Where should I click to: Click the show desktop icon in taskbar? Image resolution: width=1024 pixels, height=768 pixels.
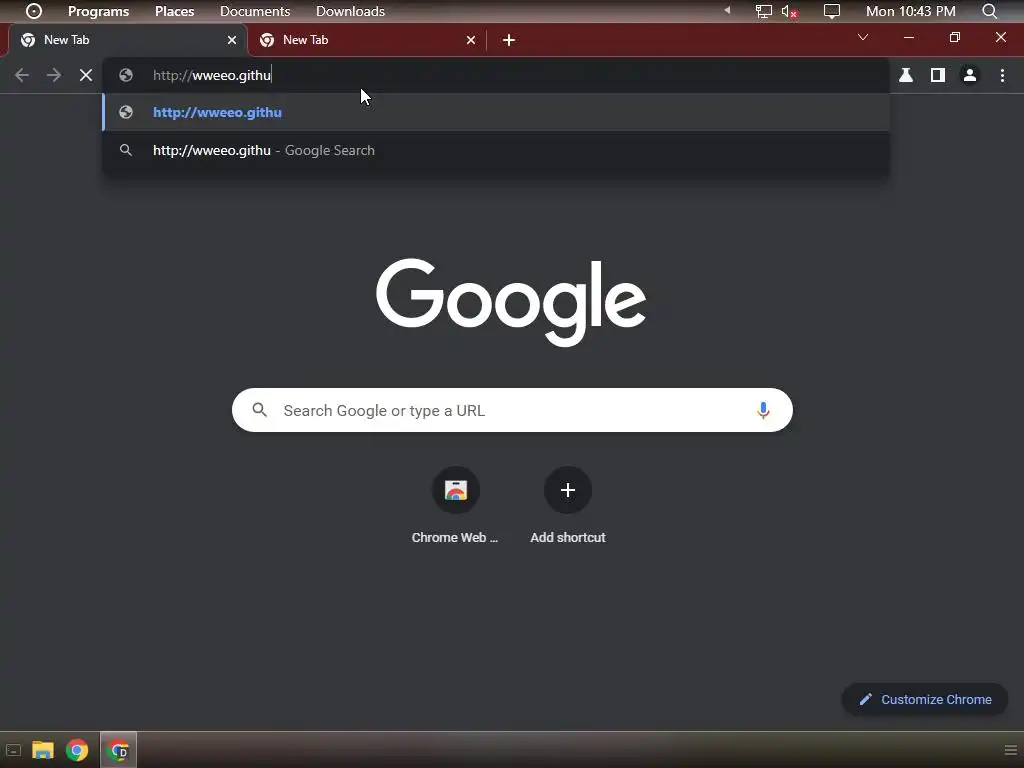click(13, 750)
